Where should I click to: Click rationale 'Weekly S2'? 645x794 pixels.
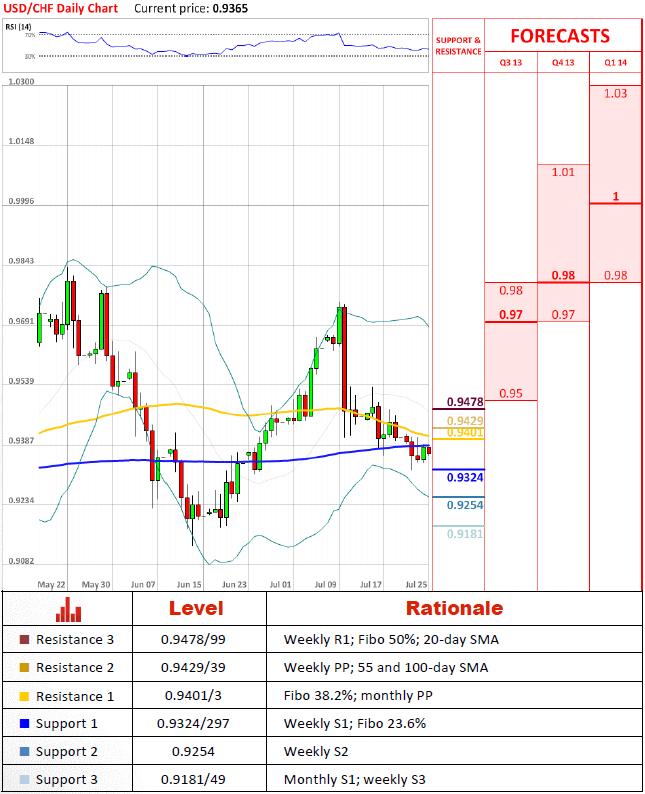316,751
